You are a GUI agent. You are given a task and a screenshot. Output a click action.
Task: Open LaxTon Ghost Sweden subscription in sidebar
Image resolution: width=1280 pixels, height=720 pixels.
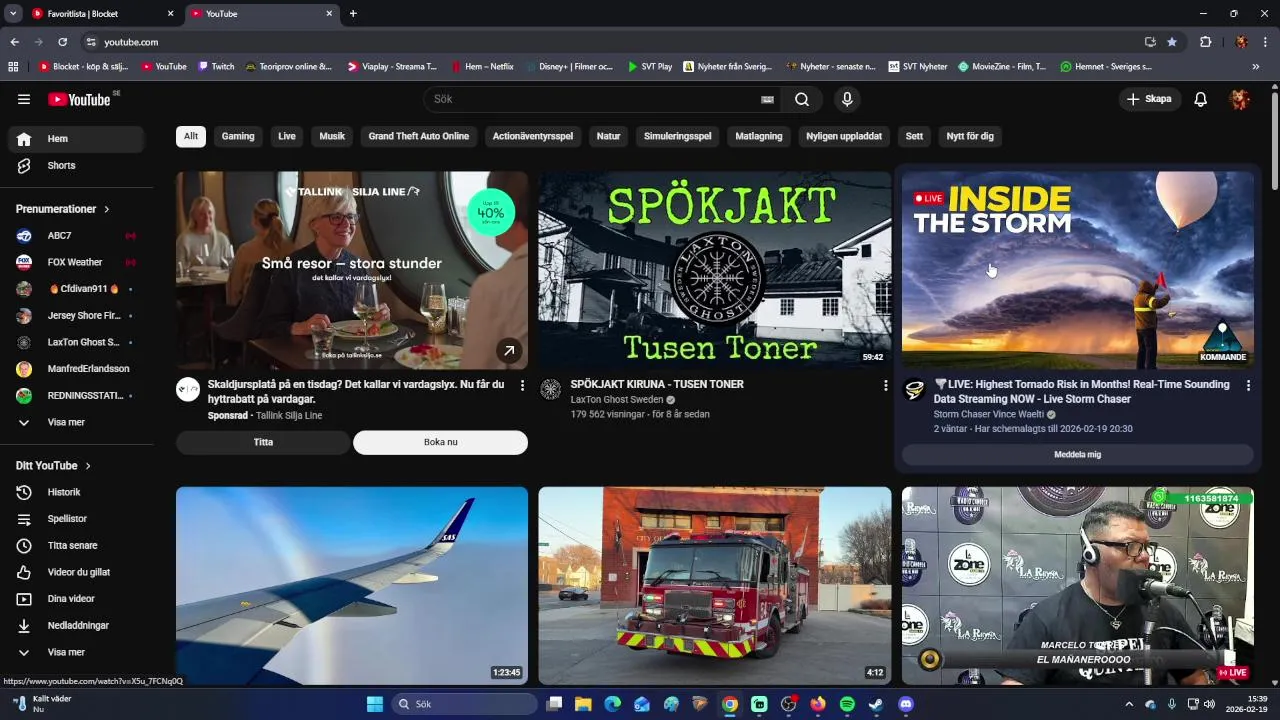(76, 342)
